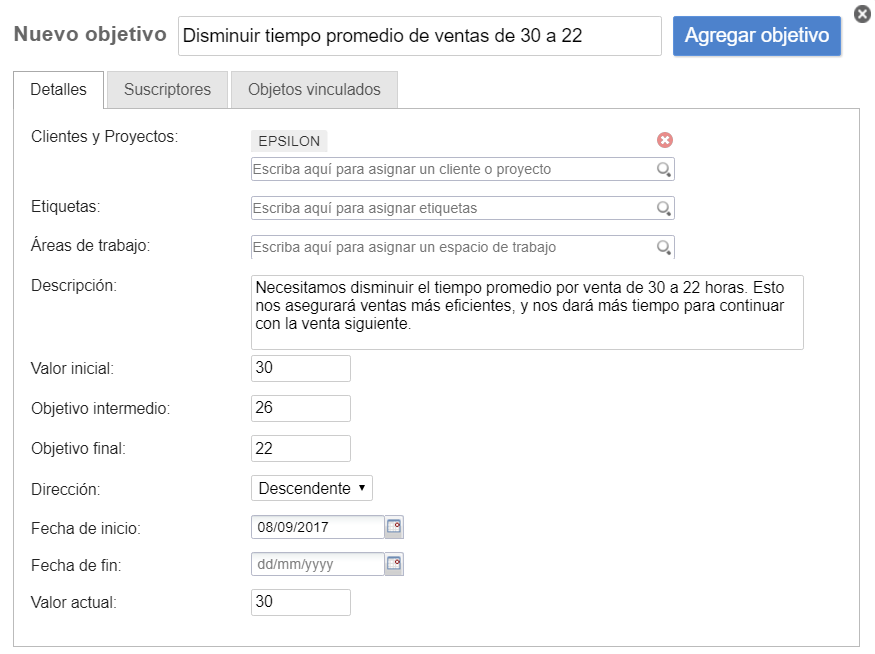Open calendar picker for Fecha de inicio
This screenshot has width=875, height=654.
pyautogui.click(x=394, y=527)
